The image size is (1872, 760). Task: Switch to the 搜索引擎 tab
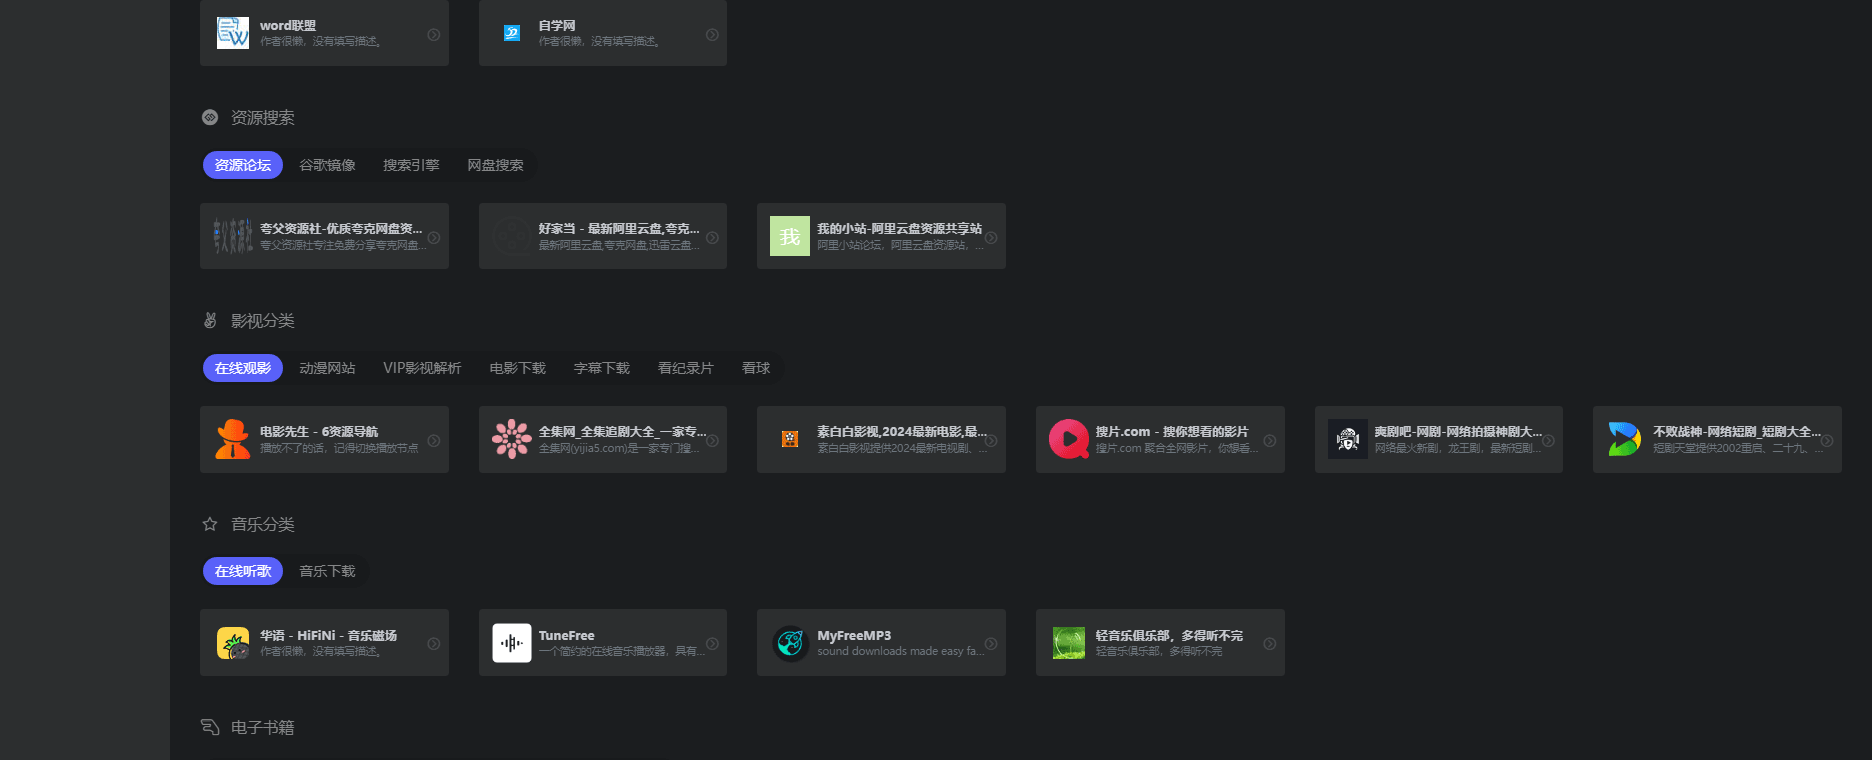click(x=411, y=165)
